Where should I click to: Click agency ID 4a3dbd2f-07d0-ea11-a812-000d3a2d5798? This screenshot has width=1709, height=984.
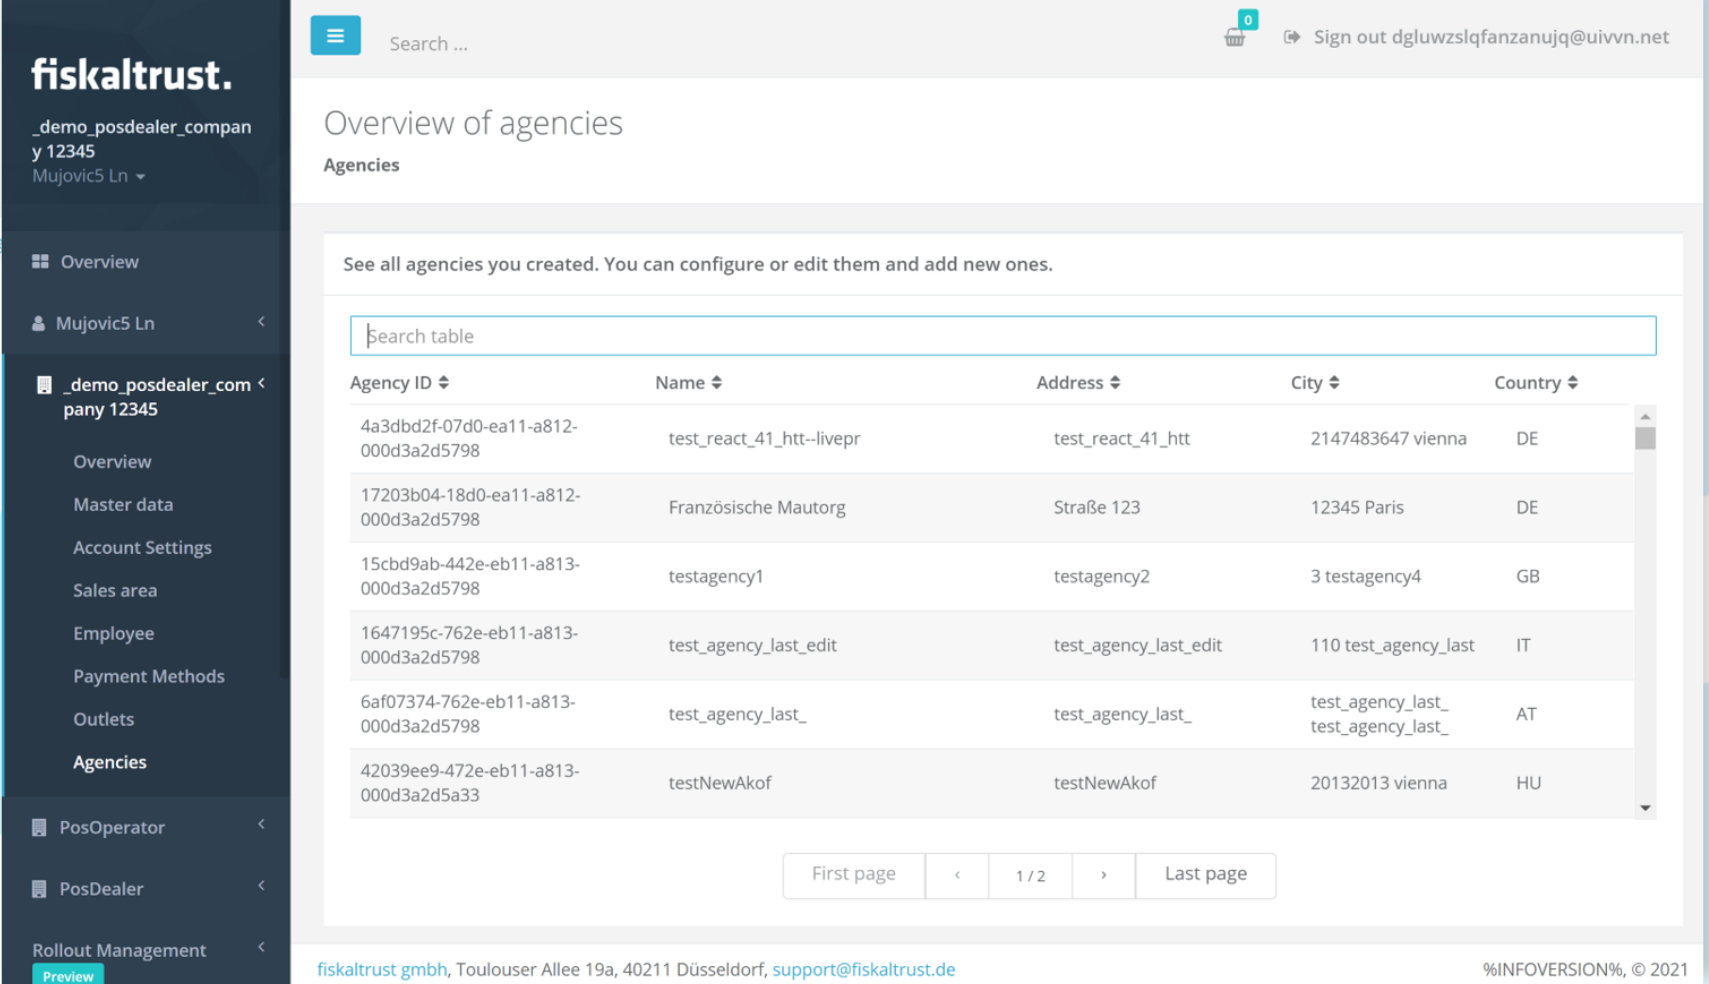coord(469,439)
